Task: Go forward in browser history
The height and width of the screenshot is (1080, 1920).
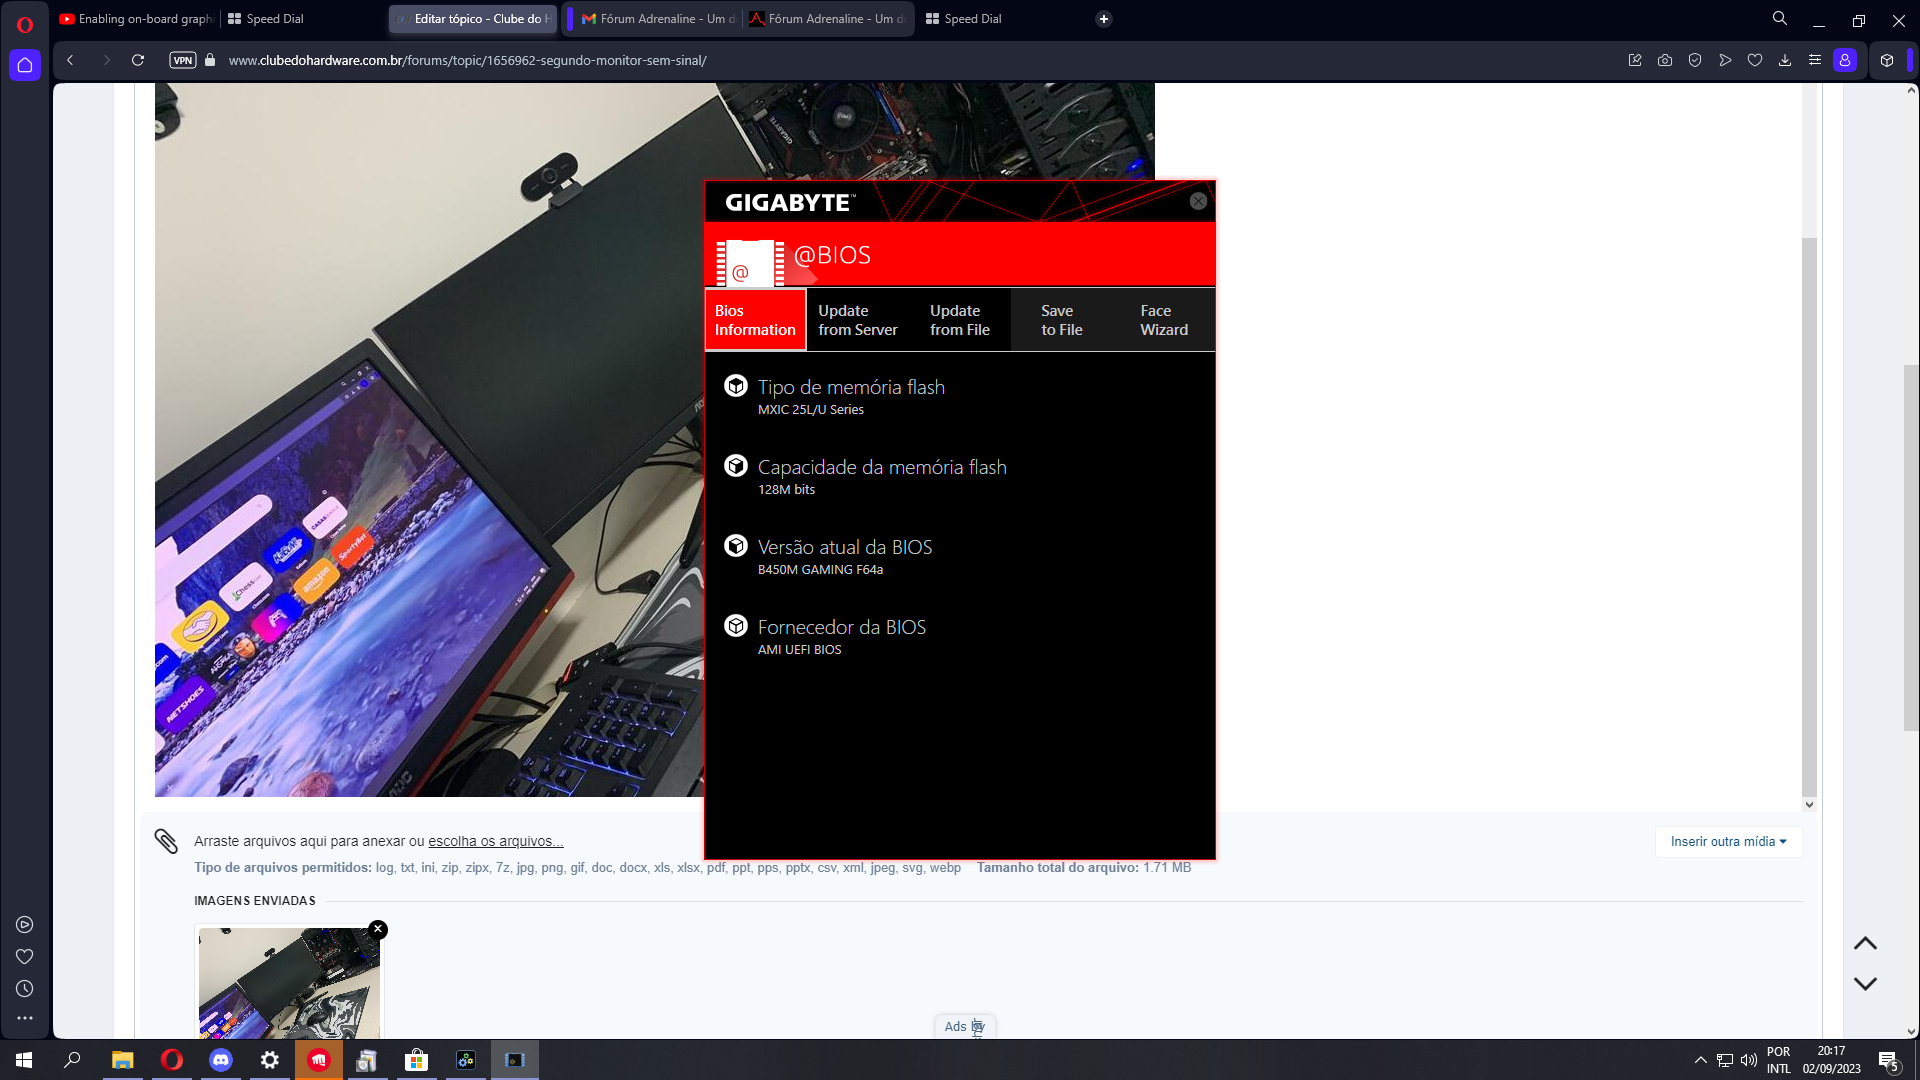Action: pyautogui.click(x=106, y=60)
